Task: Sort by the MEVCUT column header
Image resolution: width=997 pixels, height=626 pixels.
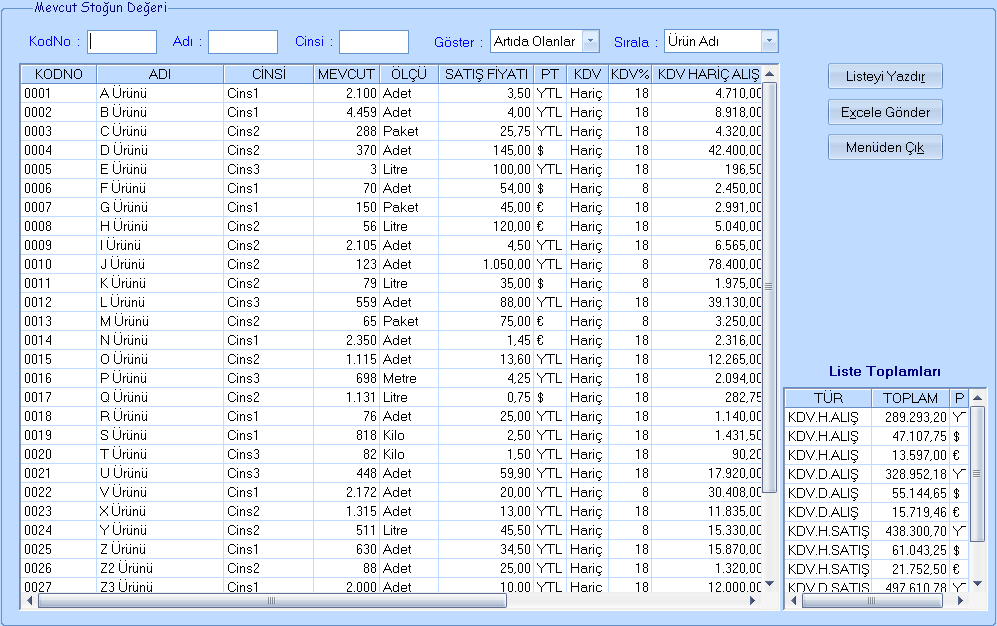Action: coord(346,74)
